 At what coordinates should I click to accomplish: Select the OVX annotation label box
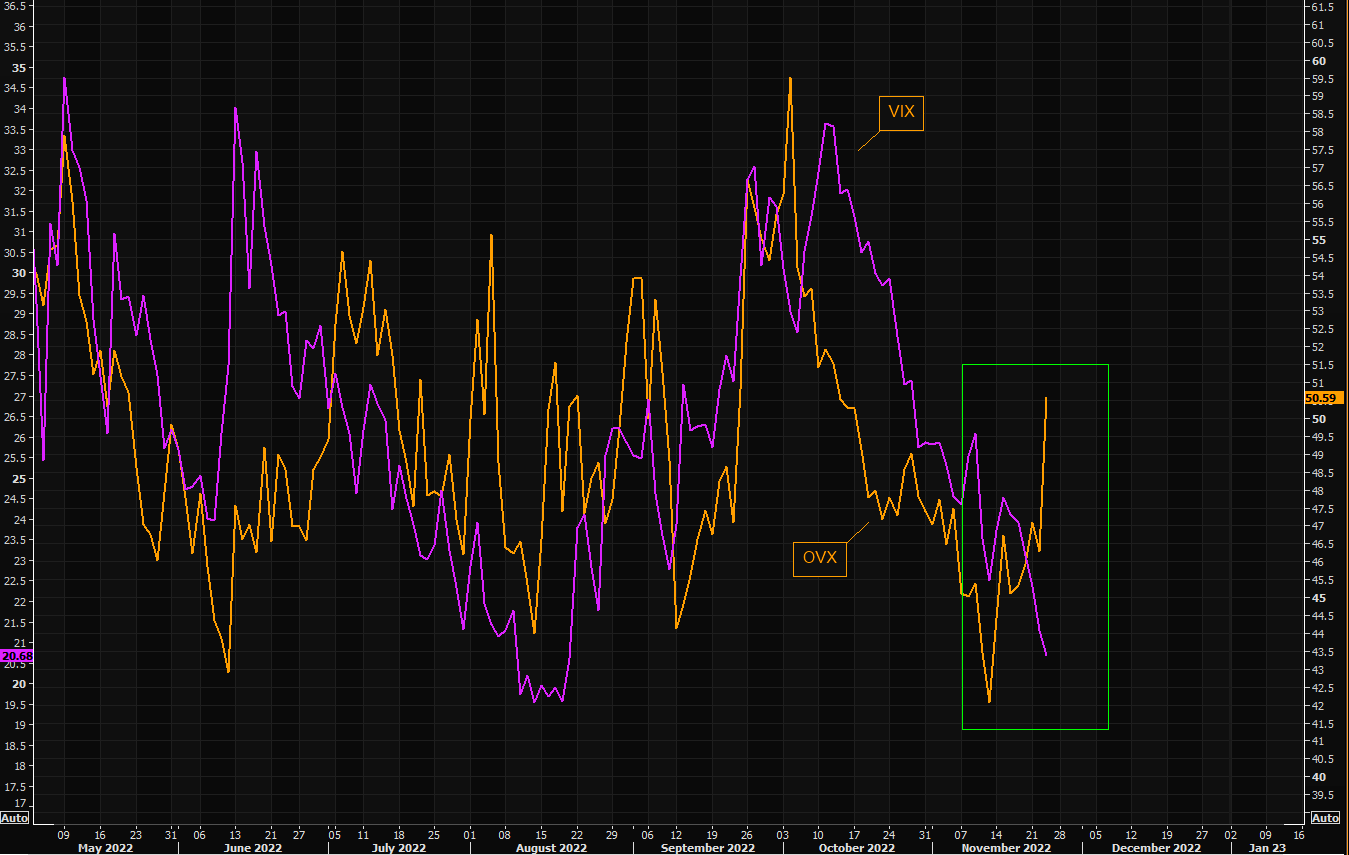(820, 558)
